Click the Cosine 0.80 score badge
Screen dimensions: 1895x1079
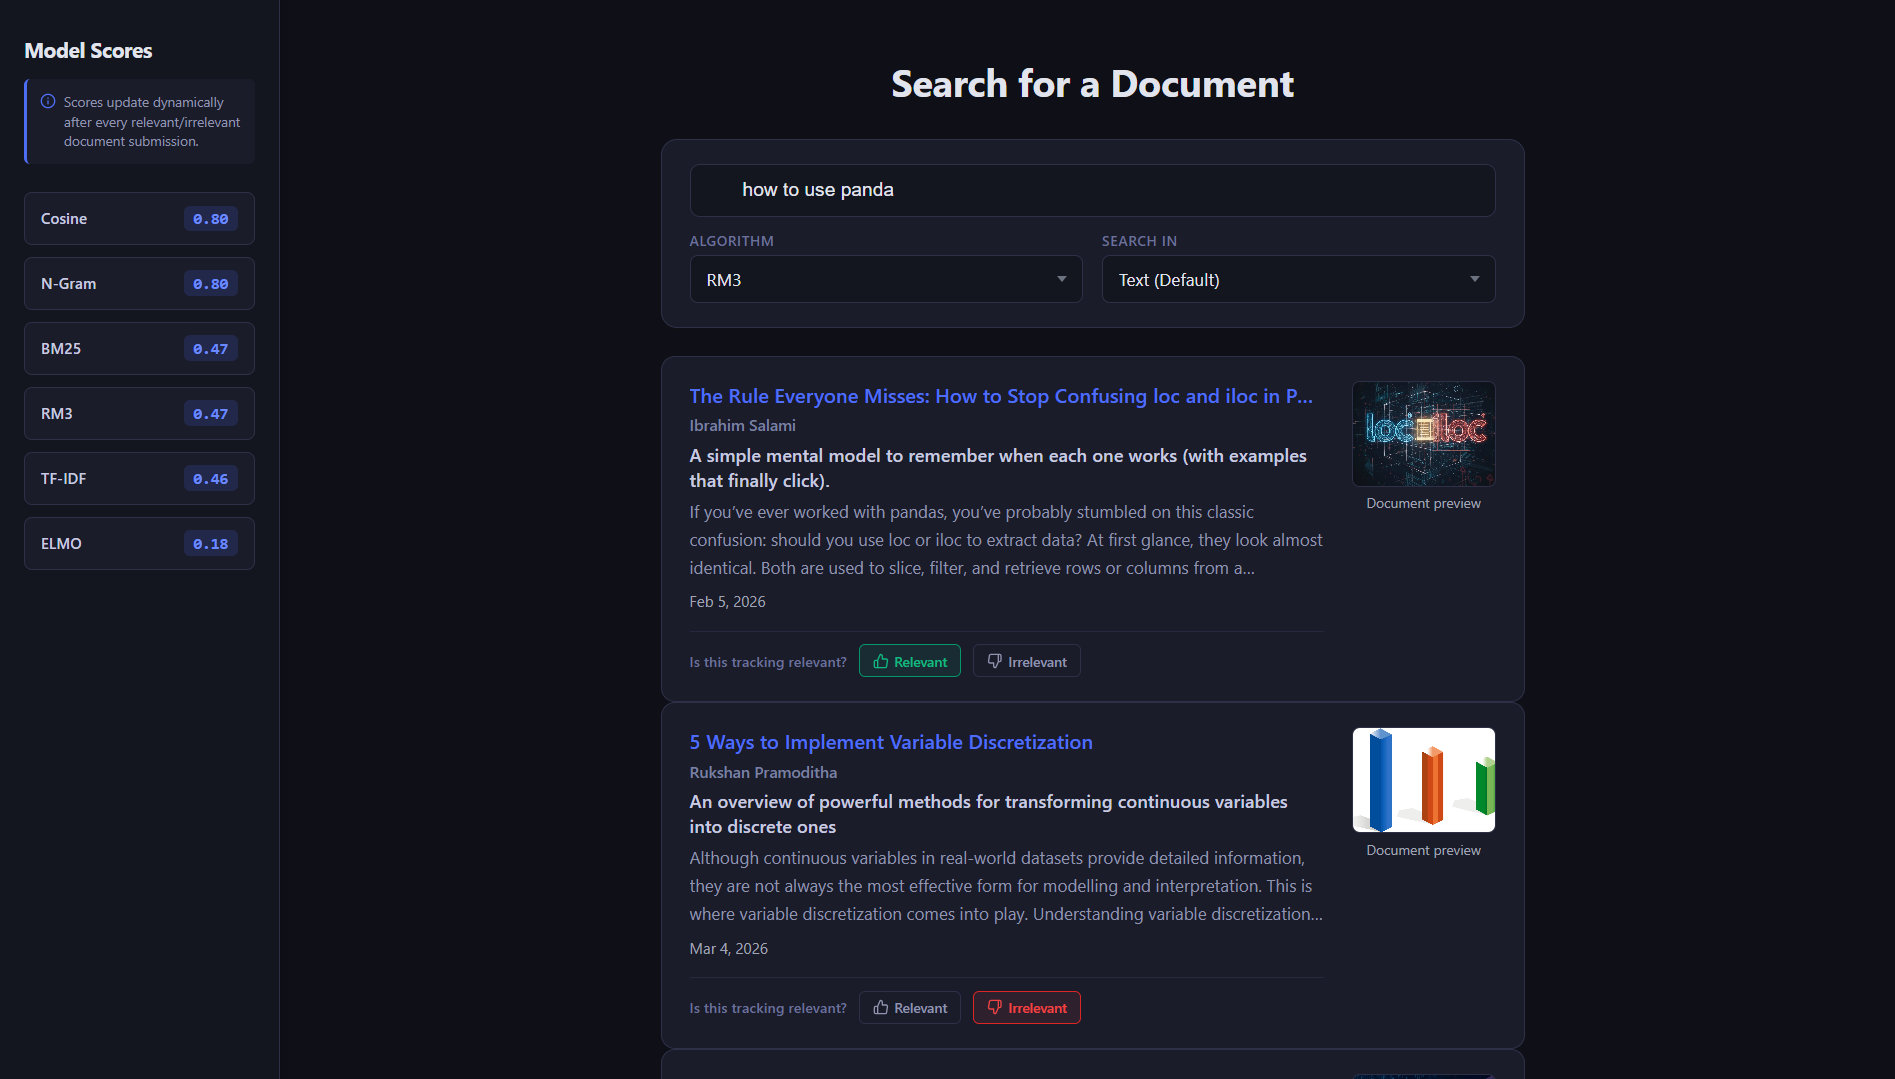pos(210,219)
